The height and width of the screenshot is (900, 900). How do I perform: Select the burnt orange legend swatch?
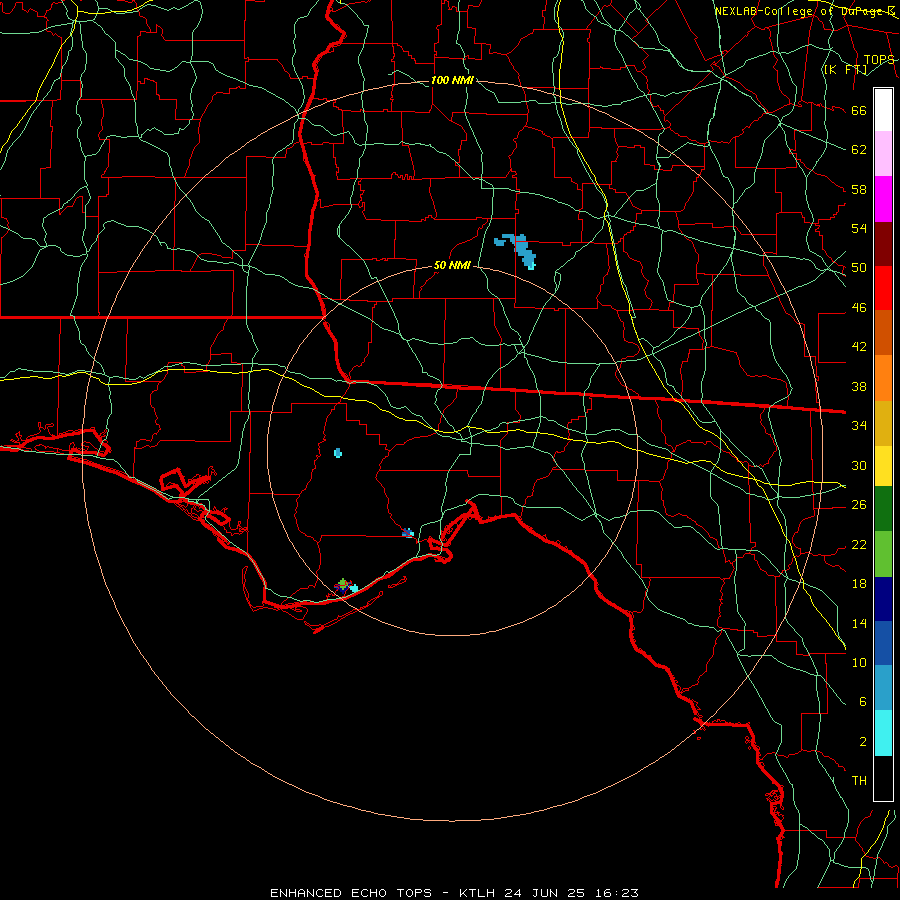click(883, 332)
